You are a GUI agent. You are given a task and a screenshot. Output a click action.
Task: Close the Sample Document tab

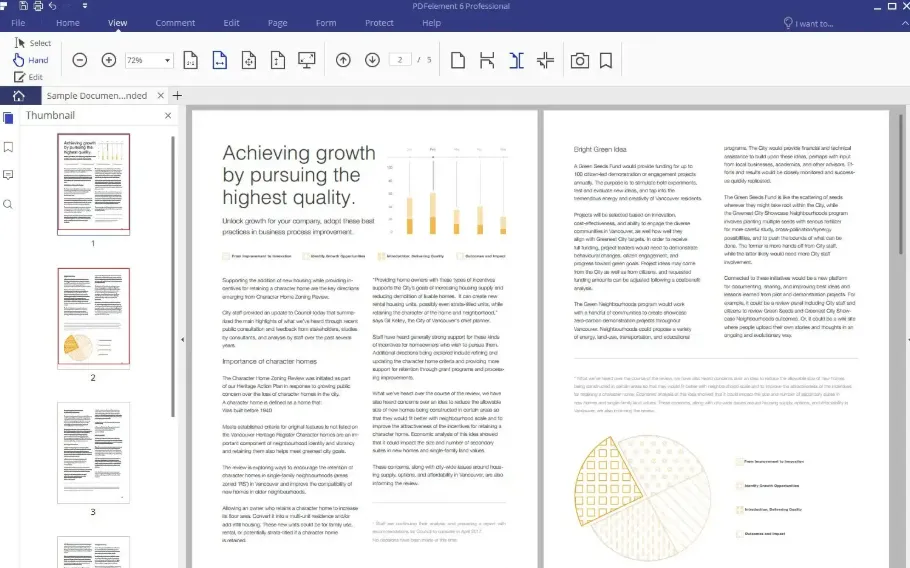point(161,95)
